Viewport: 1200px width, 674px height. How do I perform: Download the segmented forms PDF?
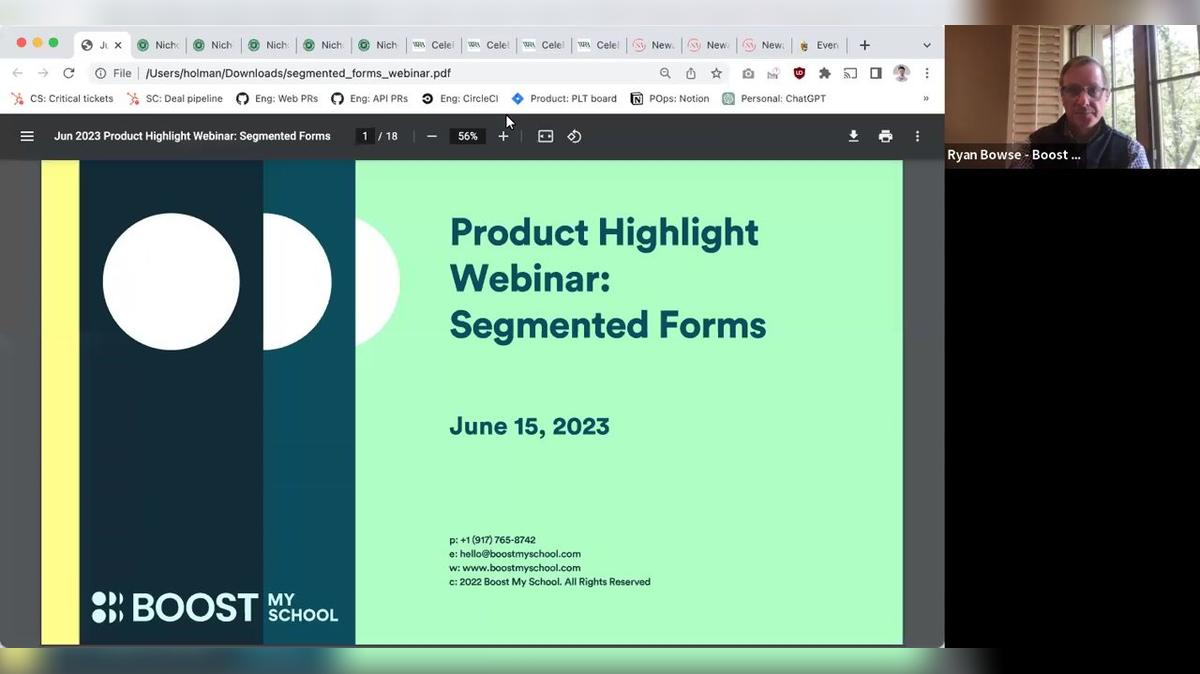[854, 136]
